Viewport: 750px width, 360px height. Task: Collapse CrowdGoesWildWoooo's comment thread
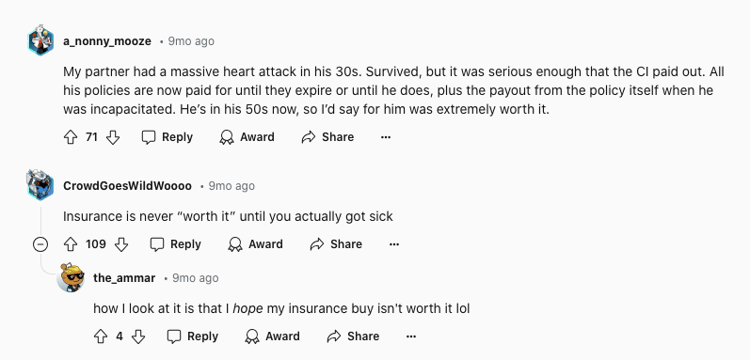(40, 244)
